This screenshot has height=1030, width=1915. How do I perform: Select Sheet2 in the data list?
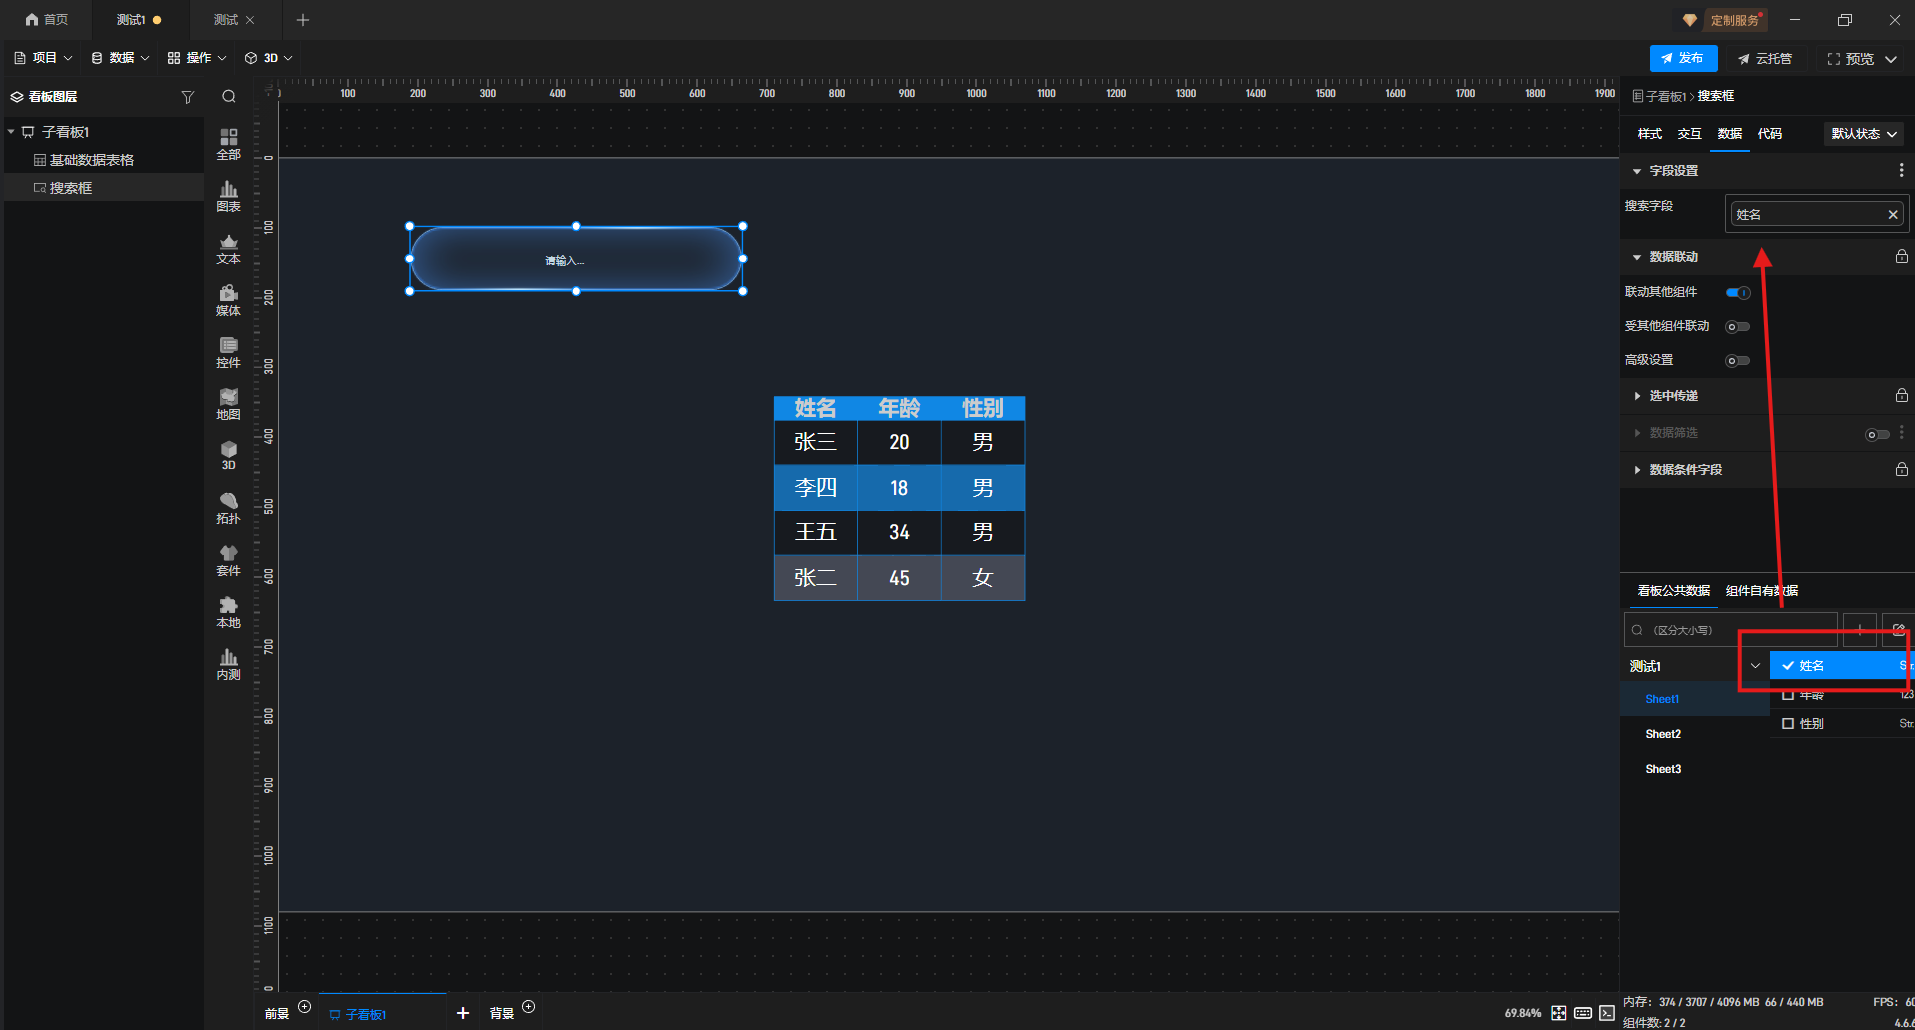(x=1663, y=734)
